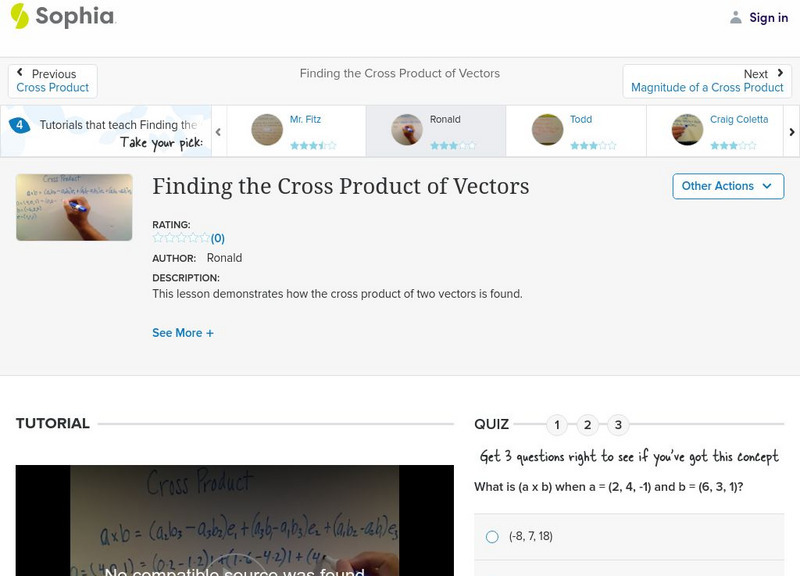This screenshot has width=800, height=576.
Task: Click the blue "4" tutorials badge
Action: tap(18, 124)
